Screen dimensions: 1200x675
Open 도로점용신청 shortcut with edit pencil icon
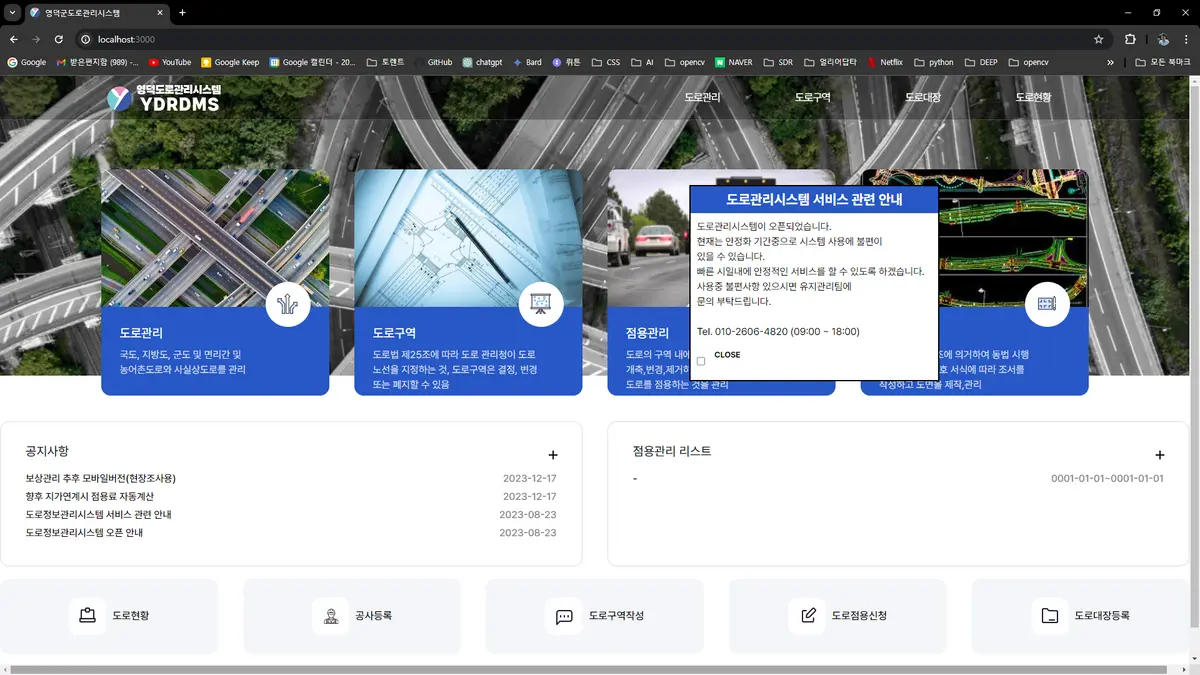838,616
